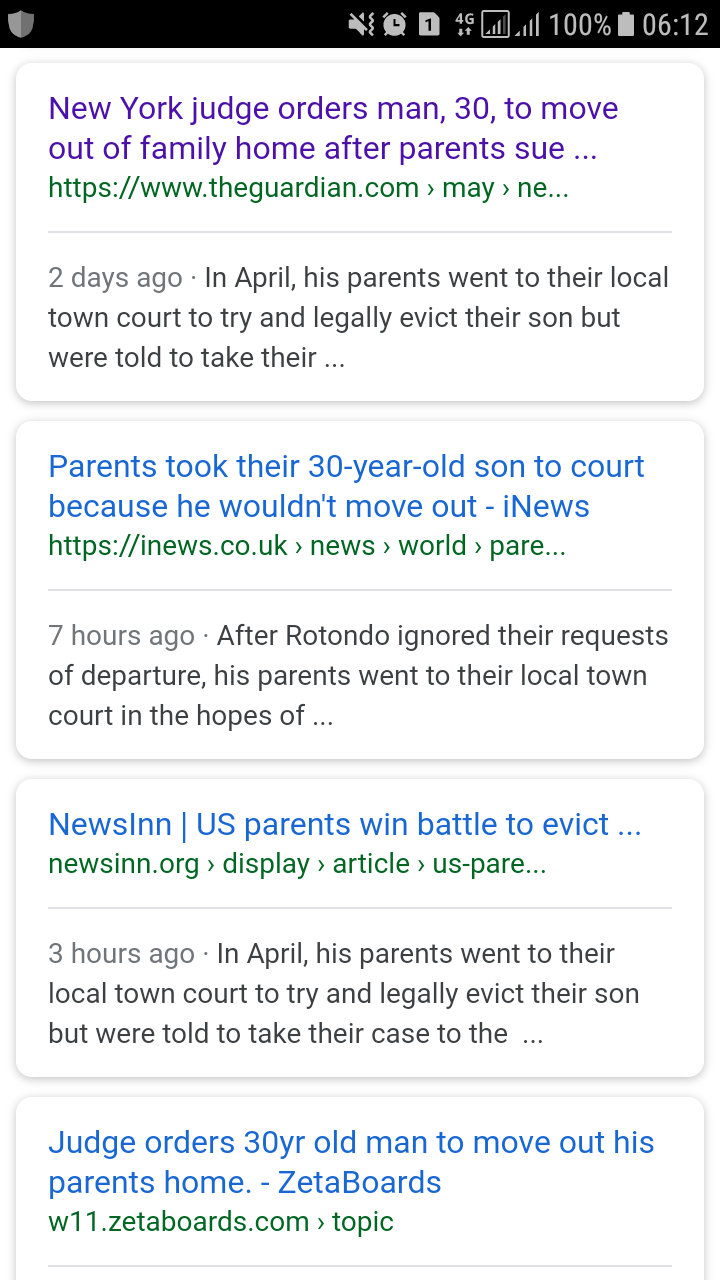Tap the 100% battery percentage text

point(579,24)
